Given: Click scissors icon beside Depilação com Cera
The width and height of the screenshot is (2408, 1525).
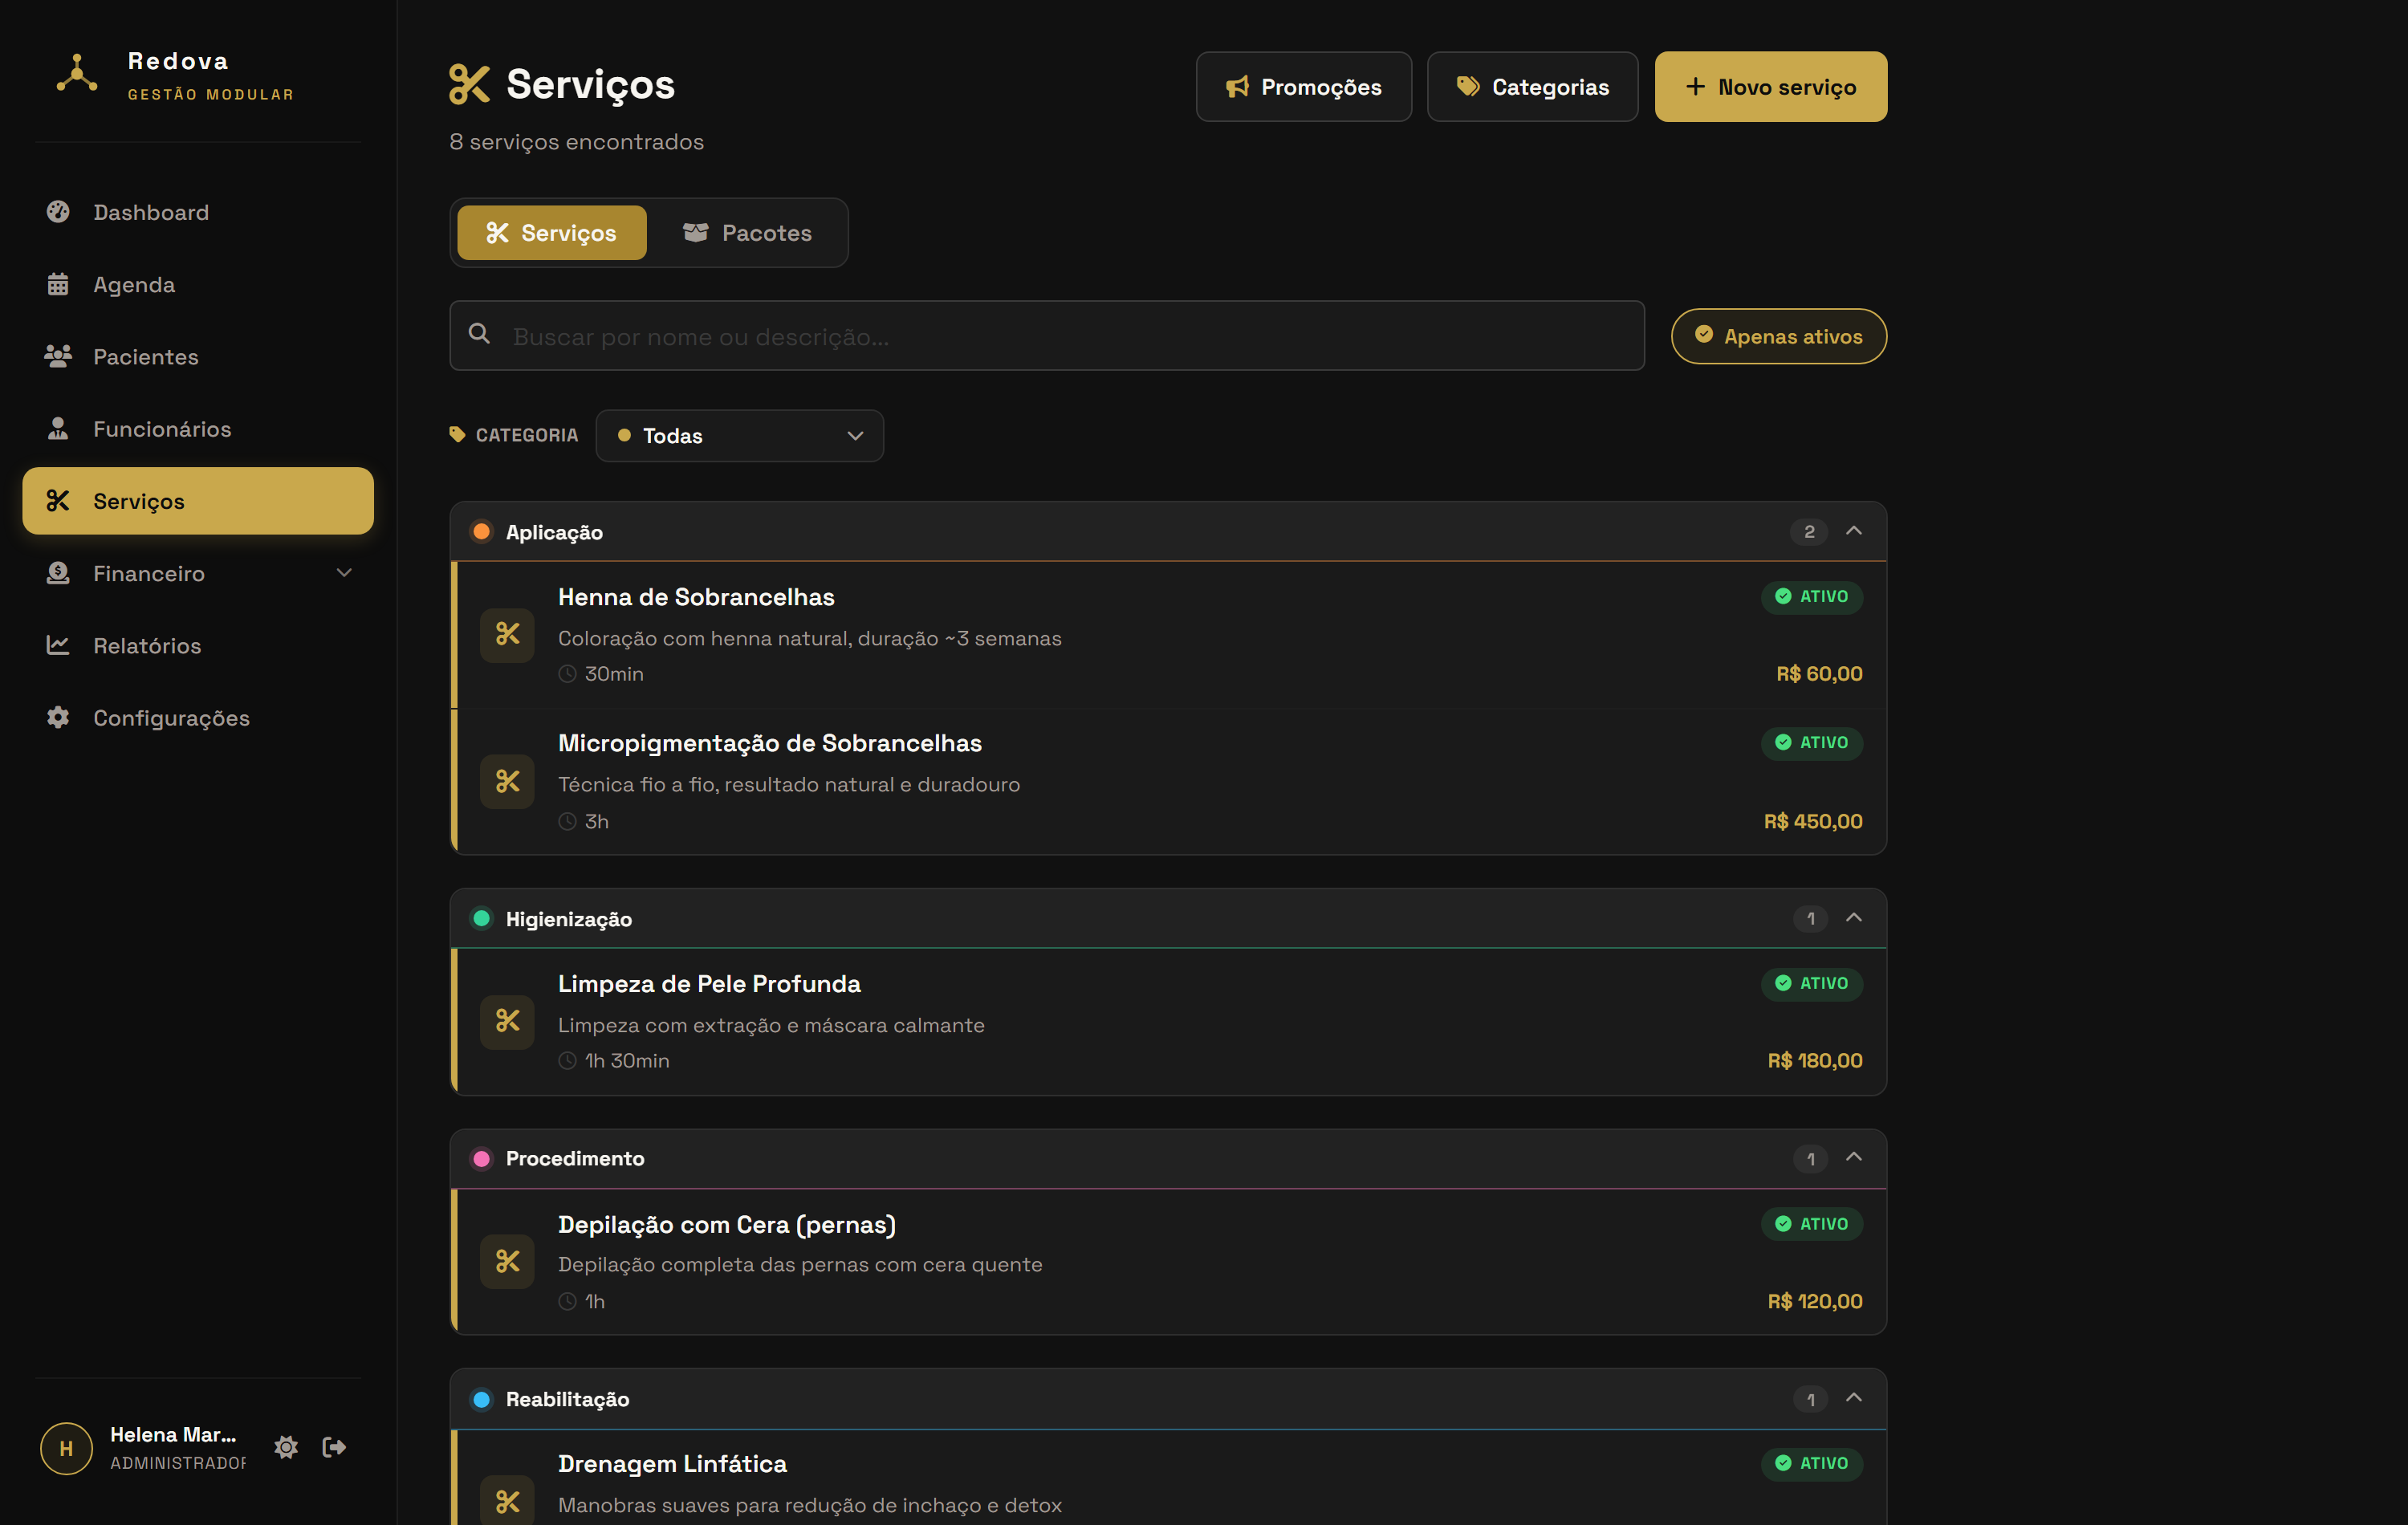Looking at the screenshot, I should (507, 1261).
